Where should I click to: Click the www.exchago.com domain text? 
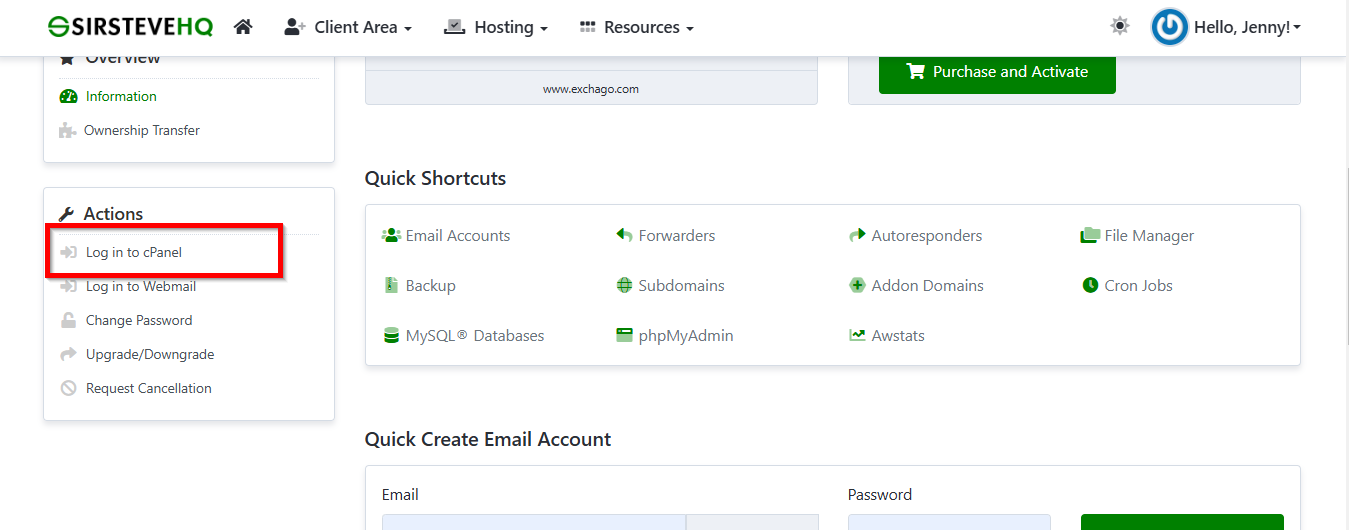click(x=591, y=89)
